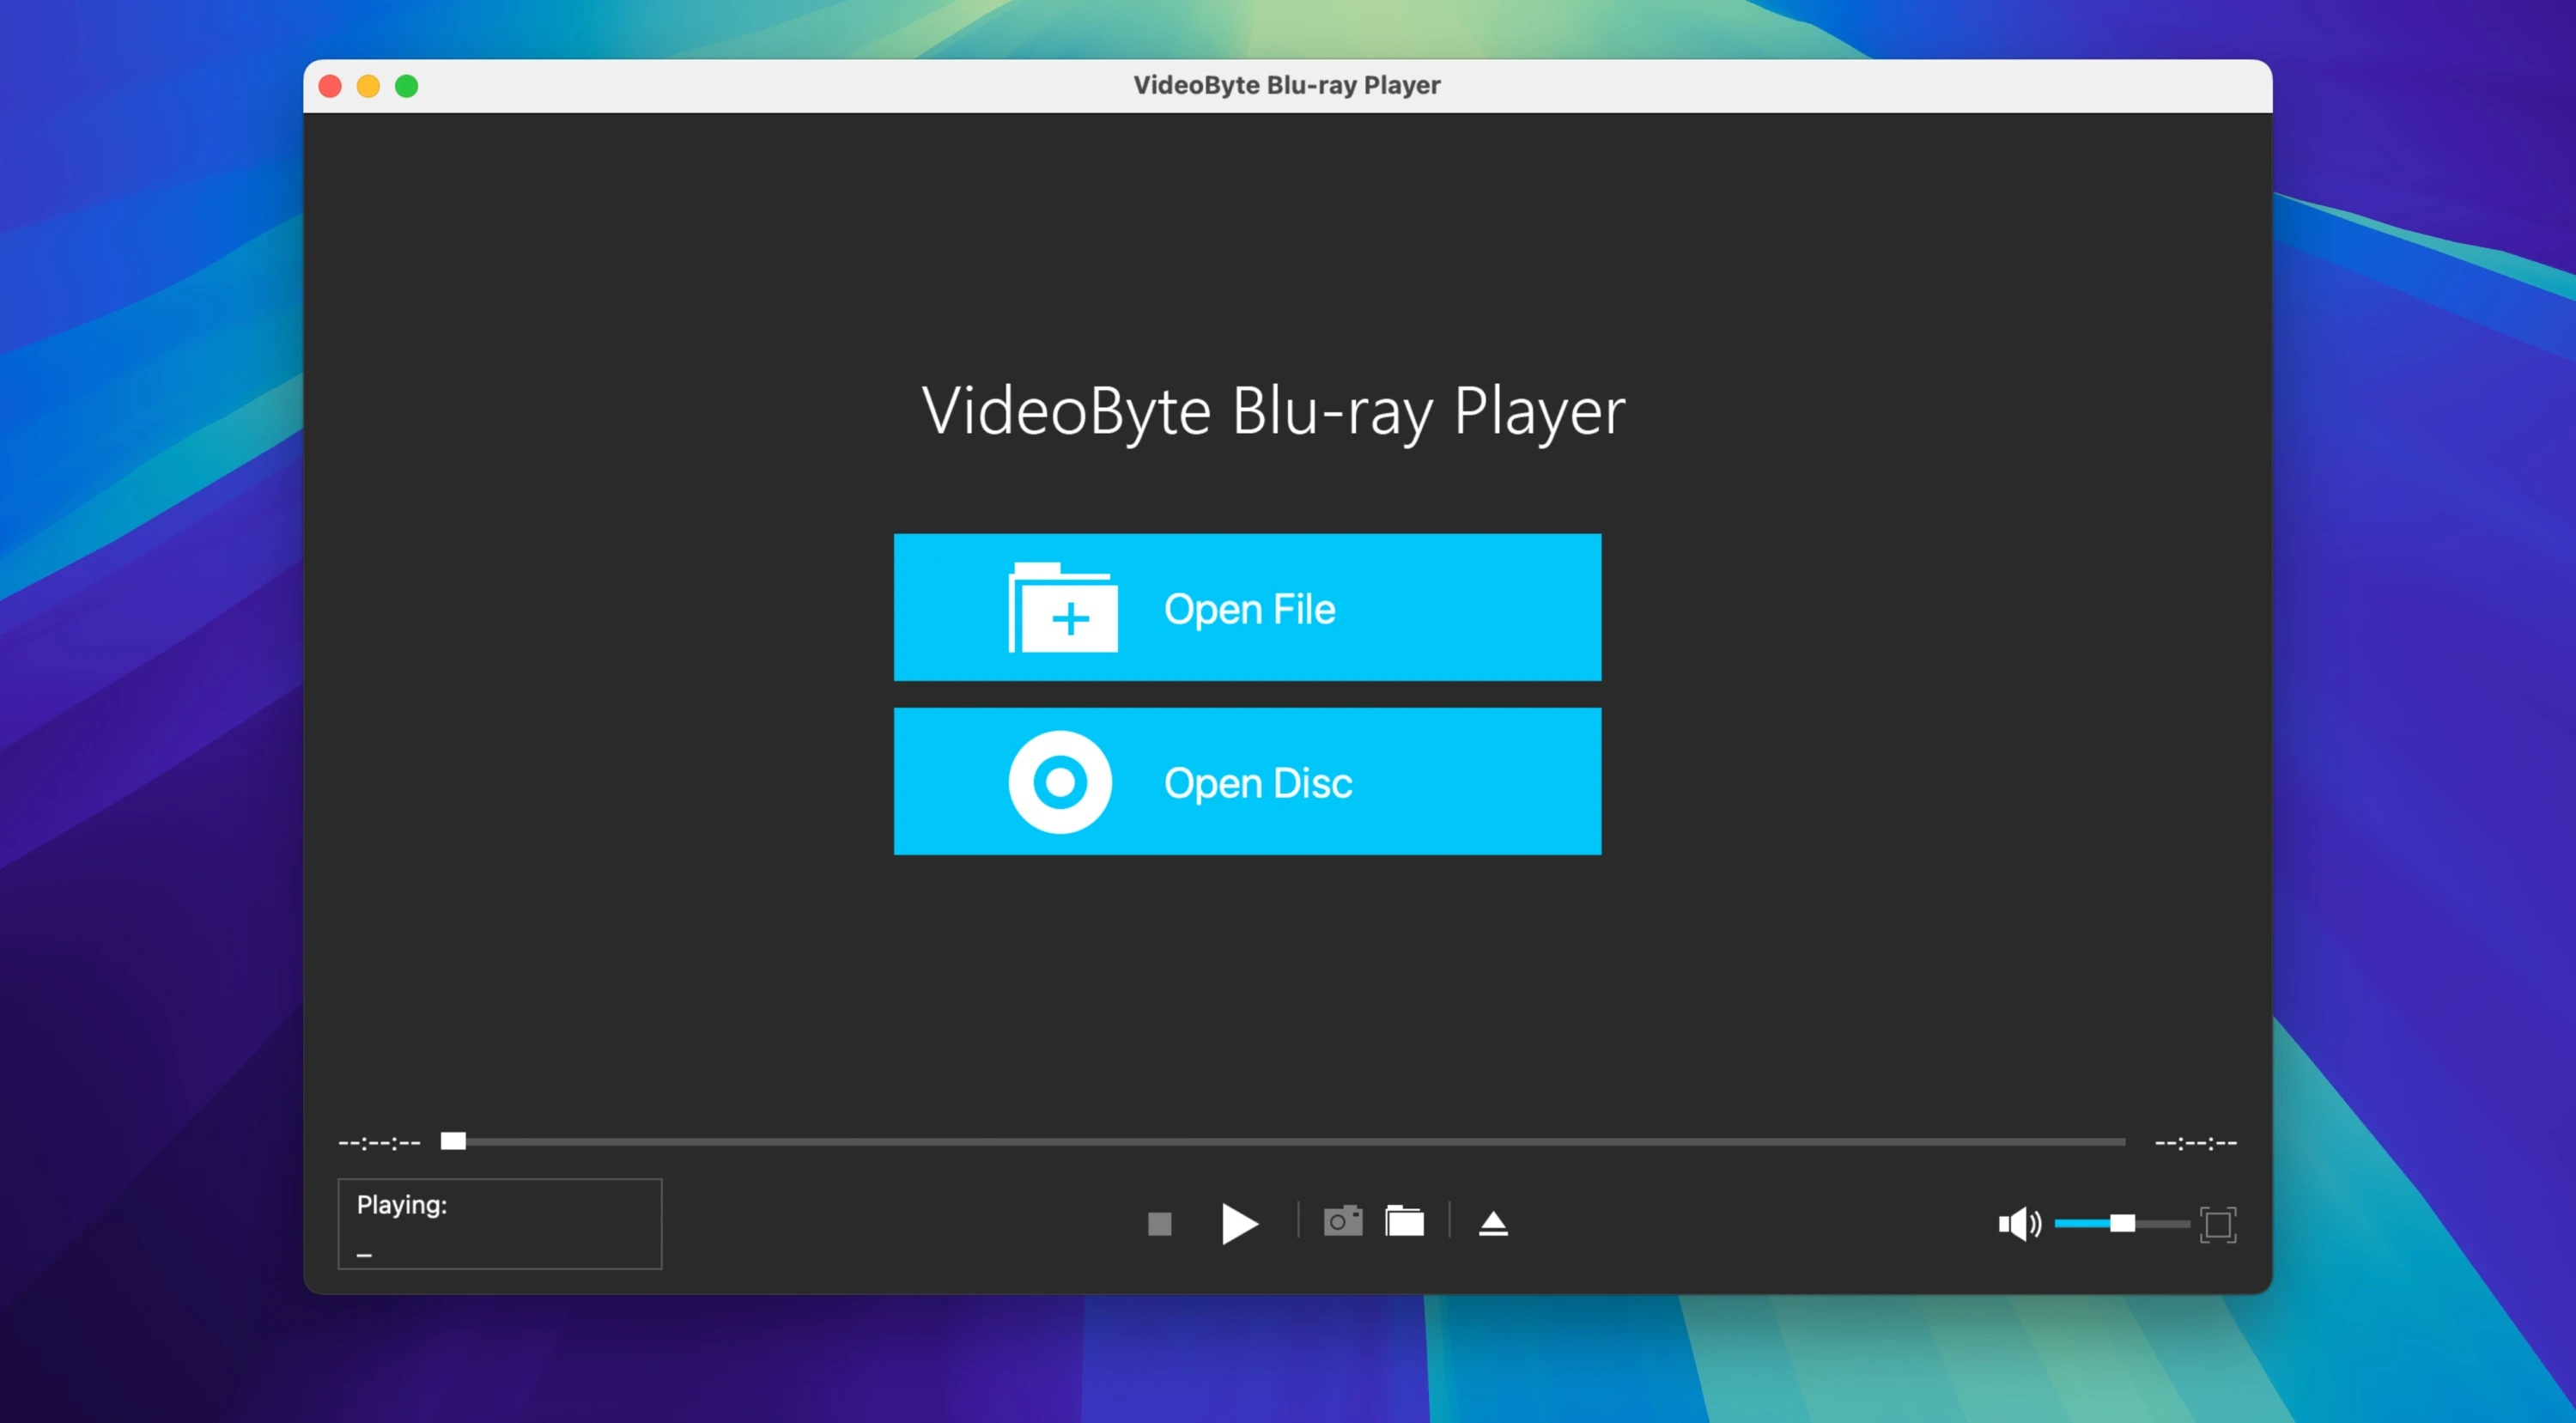Enter fullscreen with the fullscreen icon

coord(2219,1223)
